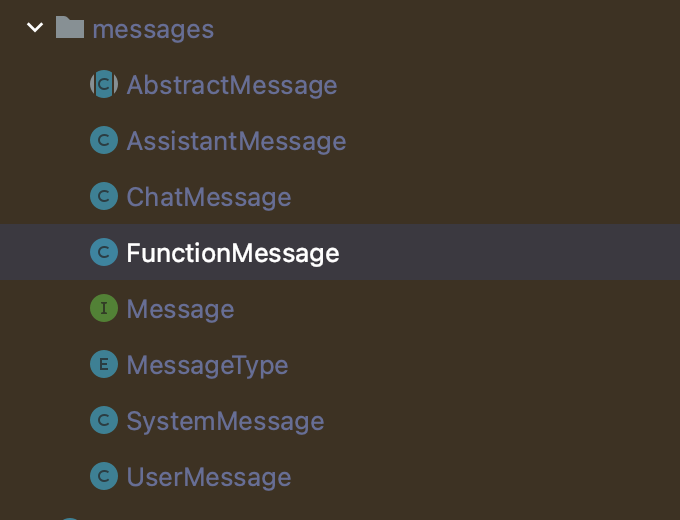Click the AssistantMessage class icon

[x=104, y=141]
